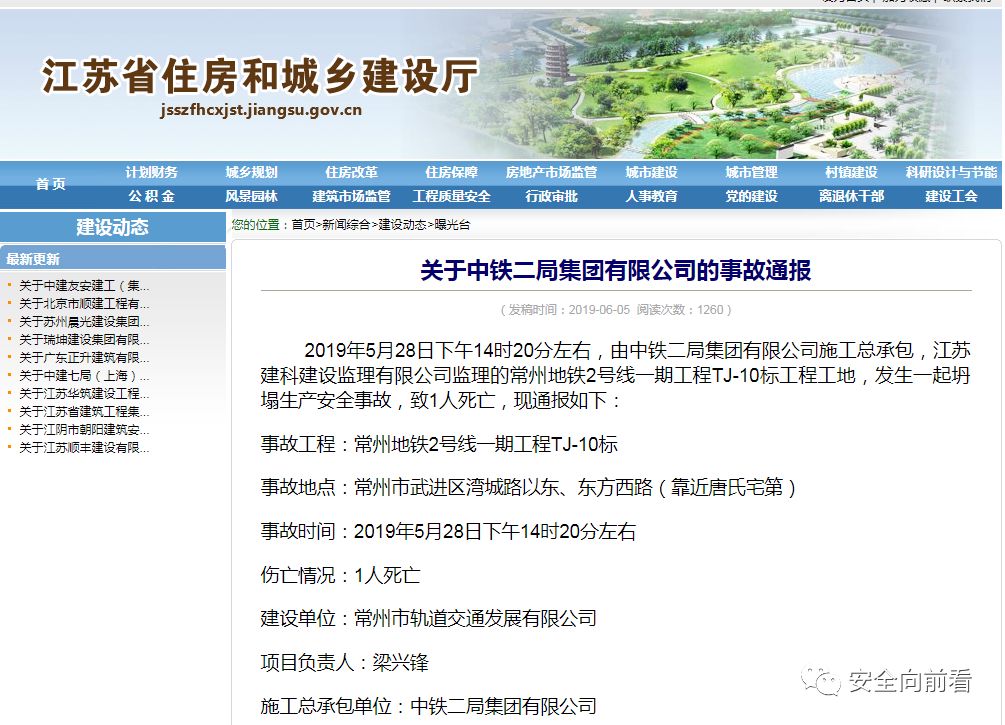Click the line 事故时间：2019年5月28日下午14时20分左右
The width and height of the screenshot is (1005, 725).
448,531
